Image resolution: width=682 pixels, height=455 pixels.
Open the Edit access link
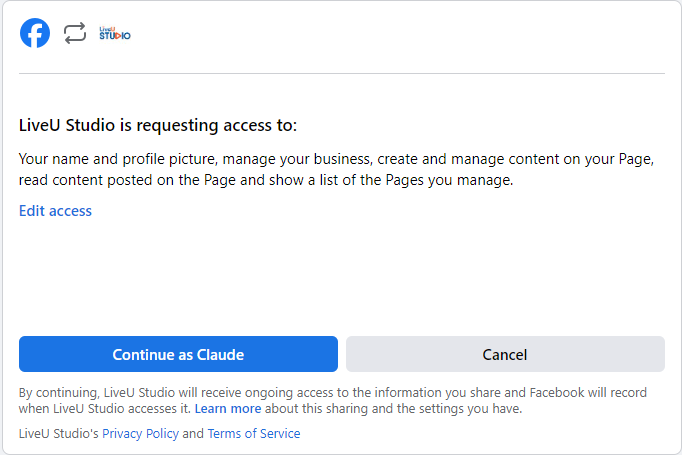[x=55, y=211]
